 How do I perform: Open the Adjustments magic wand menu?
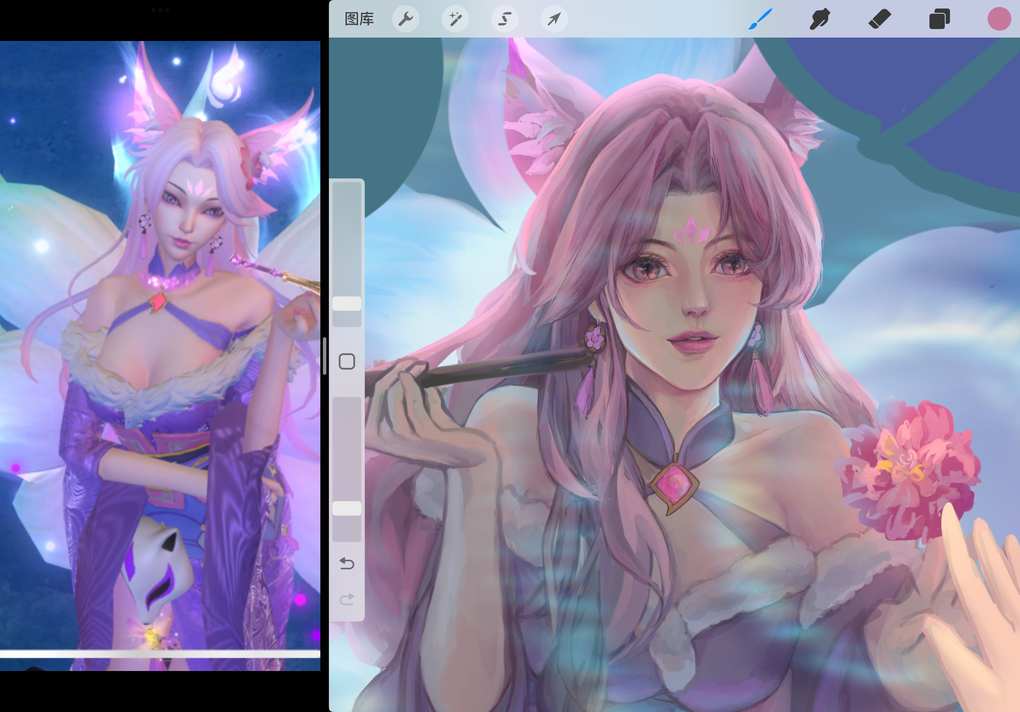(x=455, y=19)
